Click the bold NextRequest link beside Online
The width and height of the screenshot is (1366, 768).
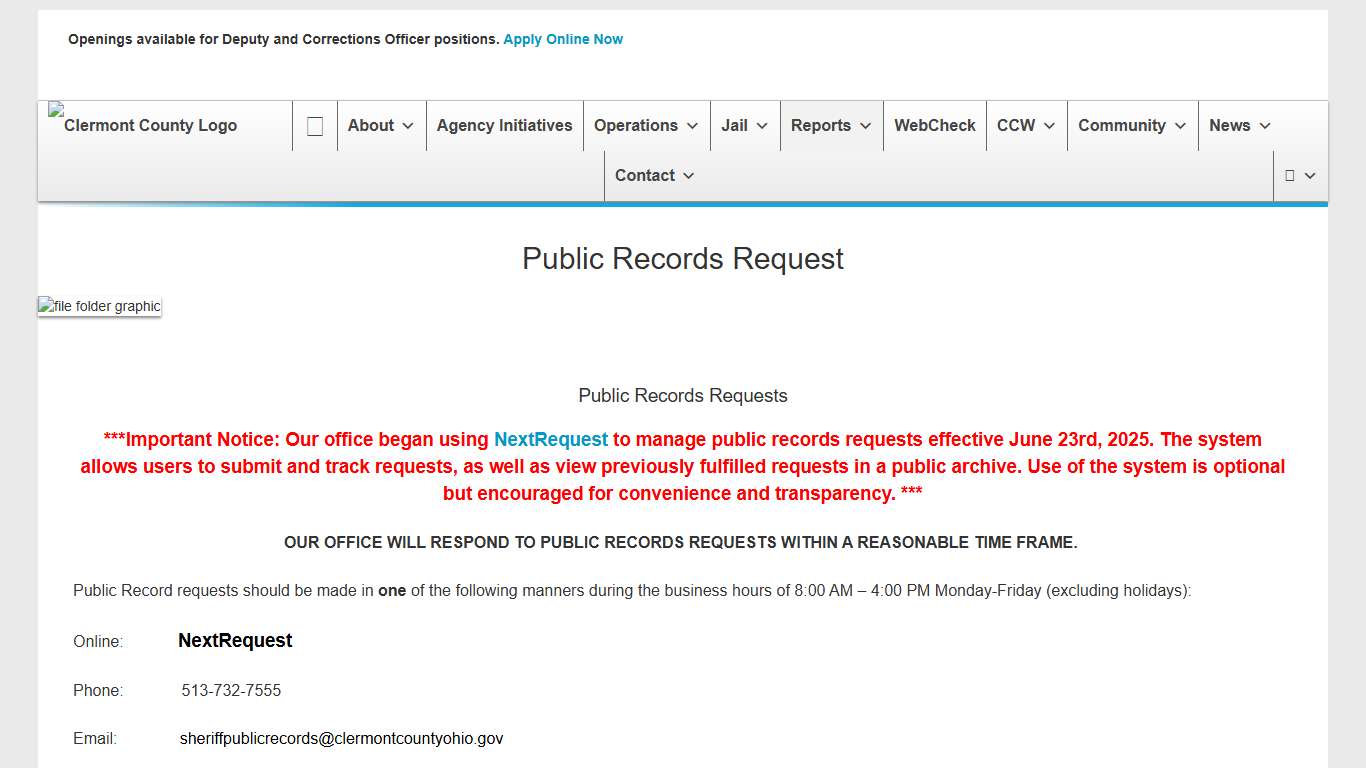click(235, 640)
